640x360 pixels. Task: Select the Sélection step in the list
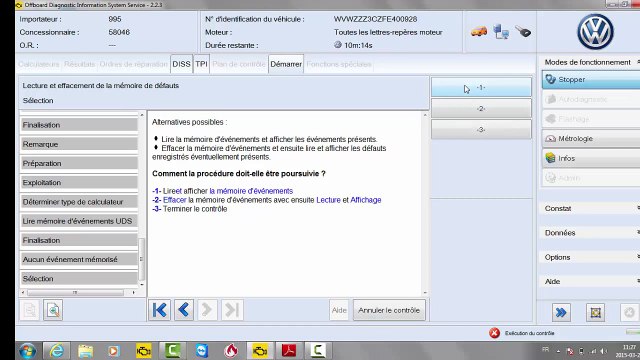(79, 278)
